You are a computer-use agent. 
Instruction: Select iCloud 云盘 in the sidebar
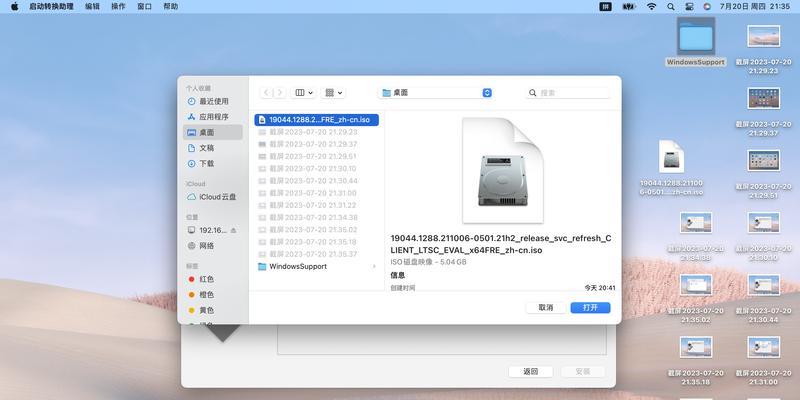213,196
